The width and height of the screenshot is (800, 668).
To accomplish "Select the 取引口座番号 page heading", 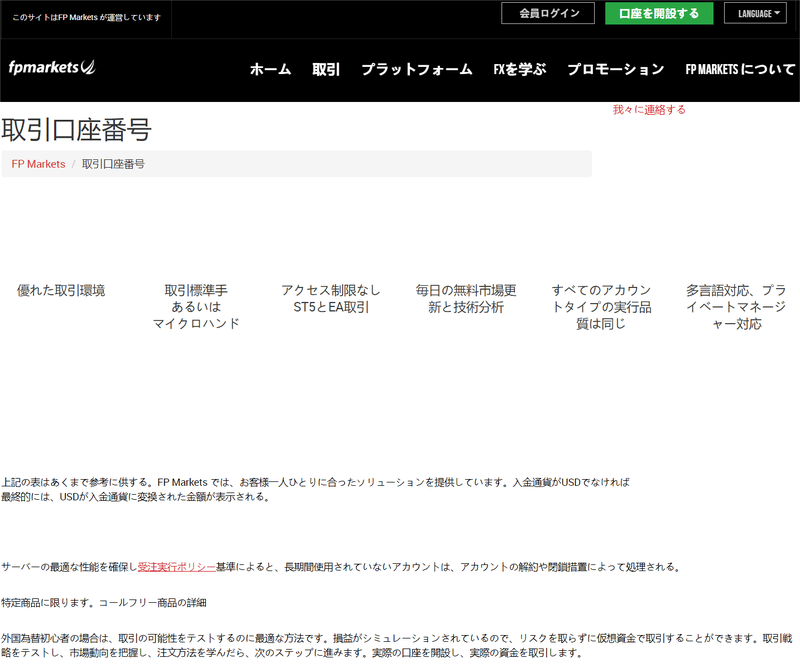I will (77, 130).
